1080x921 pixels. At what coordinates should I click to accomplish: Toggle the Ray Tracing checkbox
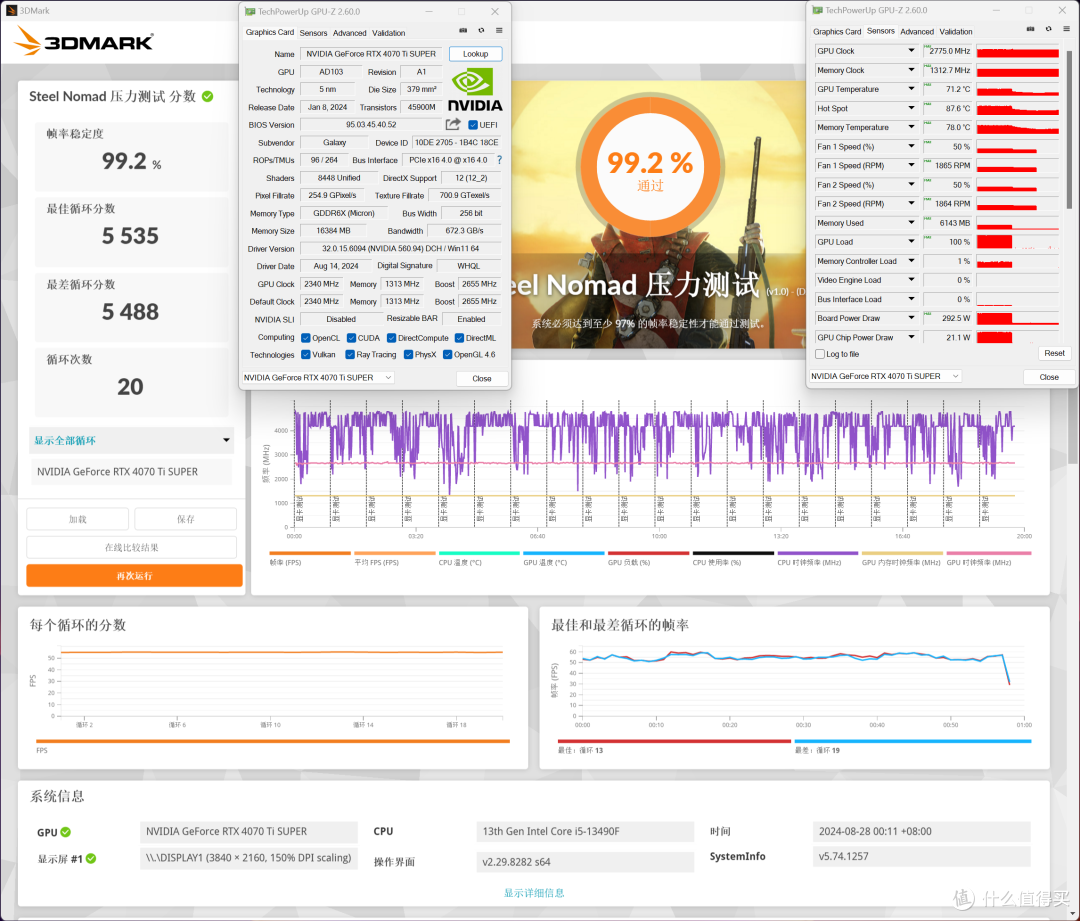pyautogui.click(x=350, y=355)
